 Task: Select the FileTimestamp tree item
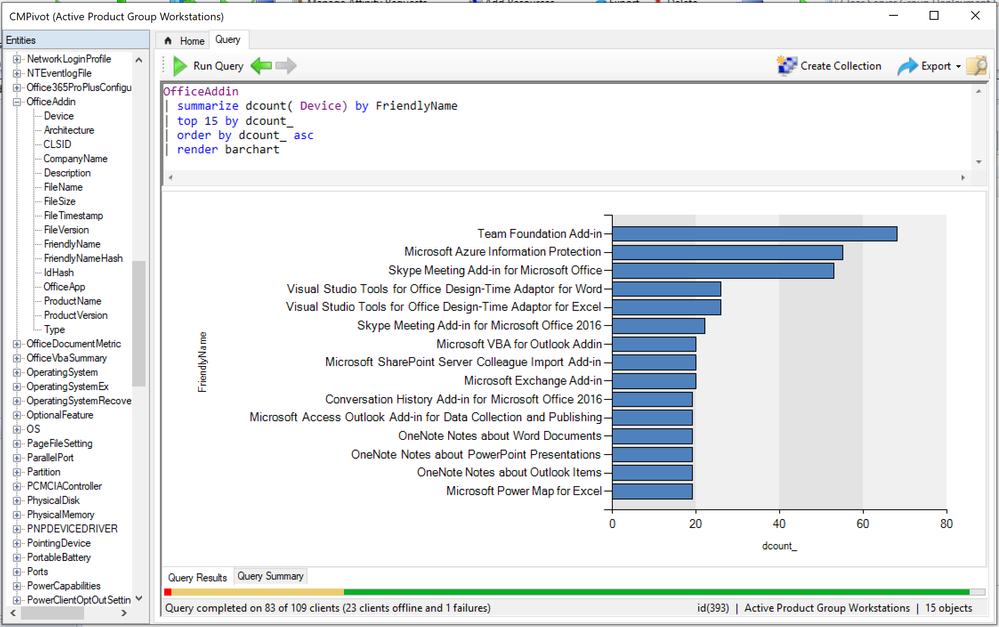coord(73,215)
